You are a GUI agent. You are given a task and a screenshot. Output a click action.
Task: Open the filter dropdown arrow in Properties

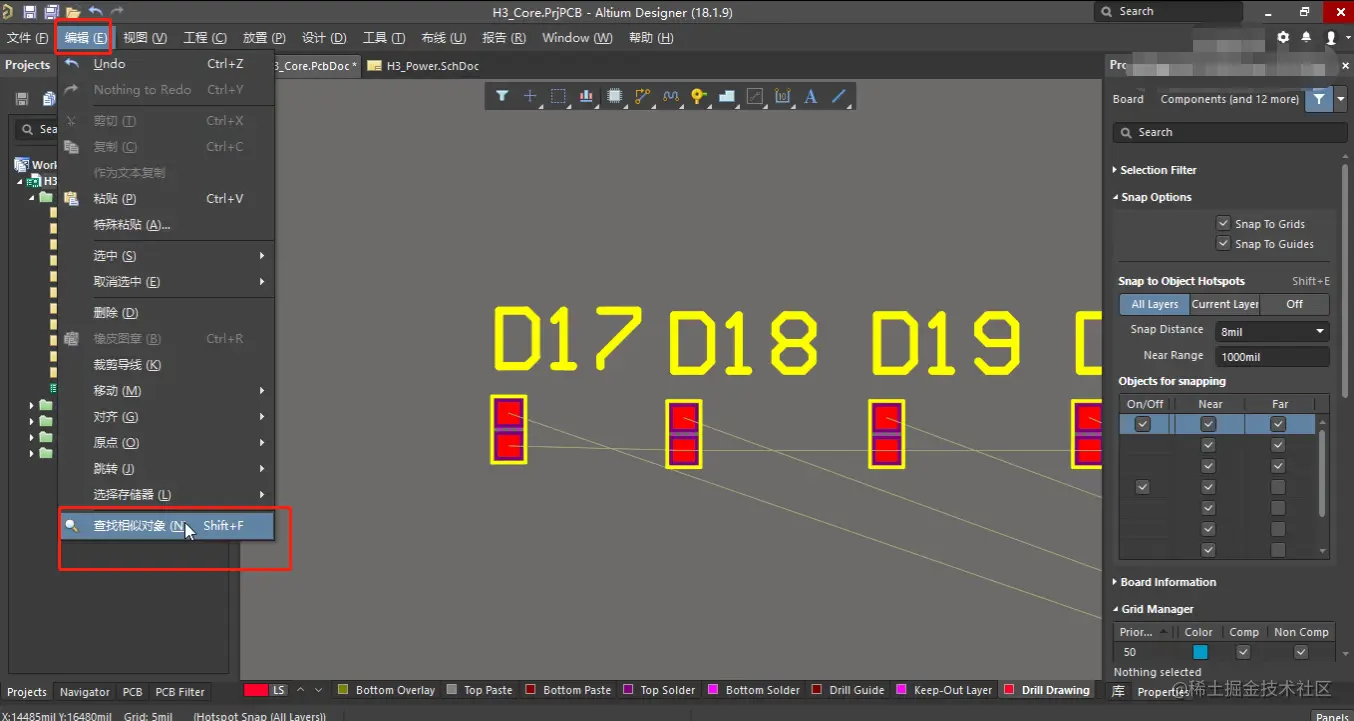point(1340,99)
